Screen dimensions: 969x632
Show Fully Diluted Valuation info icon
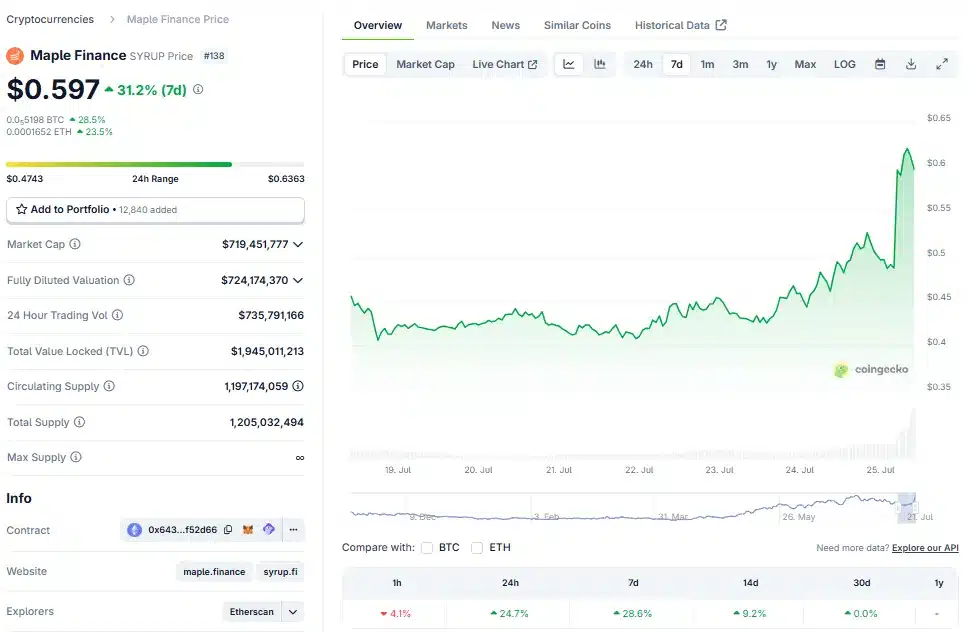(x=129, y=280)
